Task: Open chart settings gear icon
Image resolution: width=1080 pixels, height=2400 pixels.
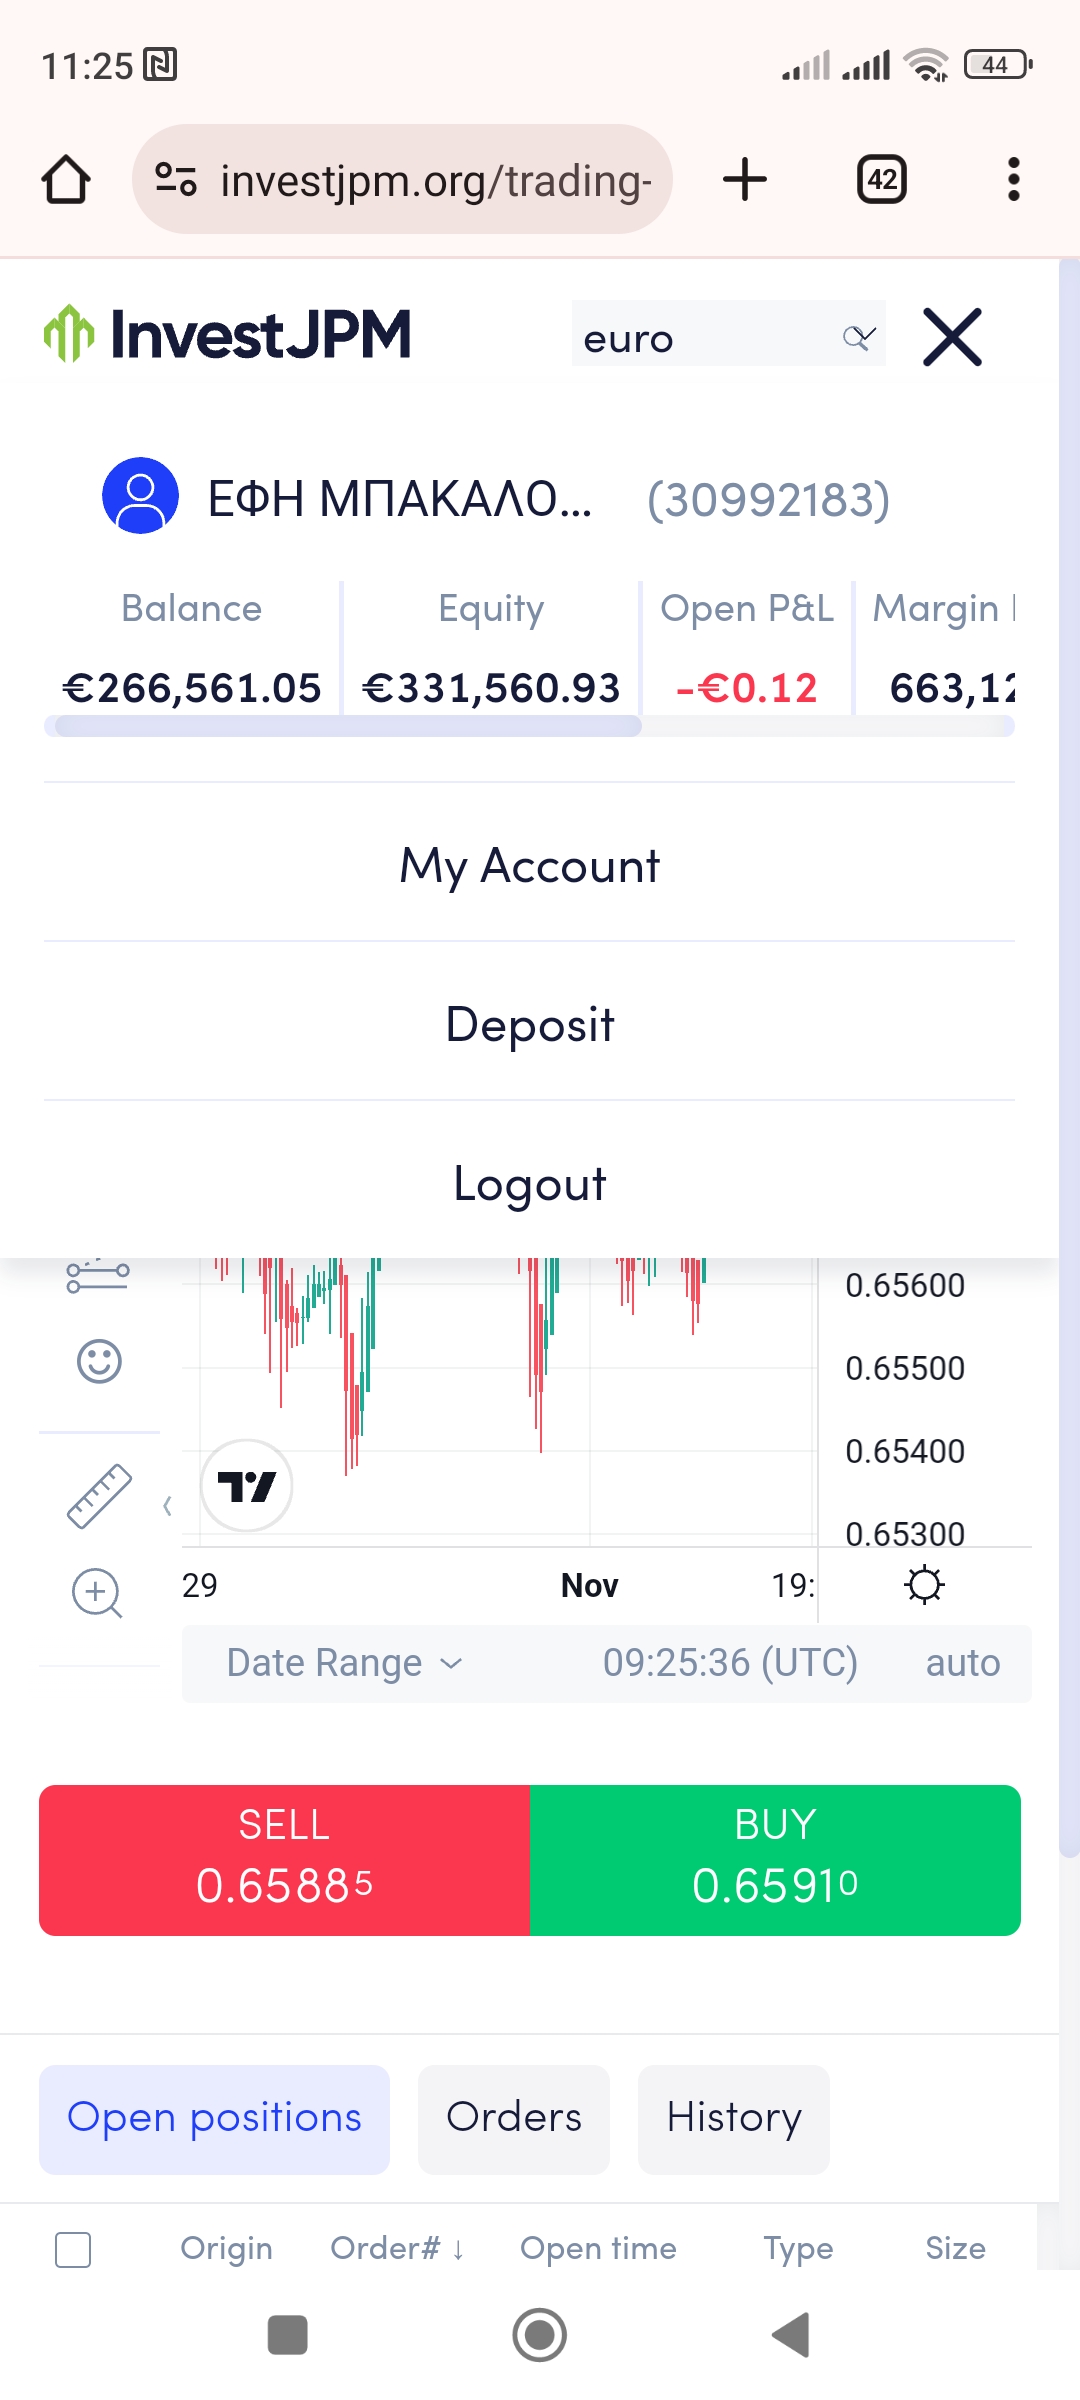Action: (924, 1585)
